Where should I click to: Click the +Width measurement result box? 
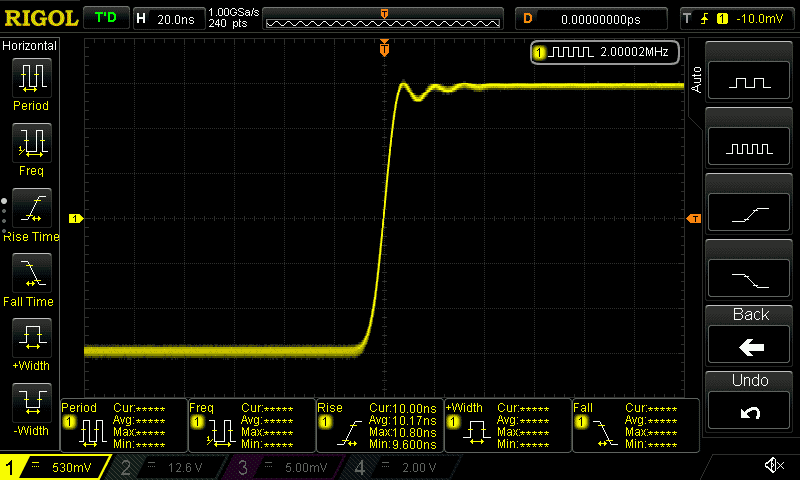(508, 425)
